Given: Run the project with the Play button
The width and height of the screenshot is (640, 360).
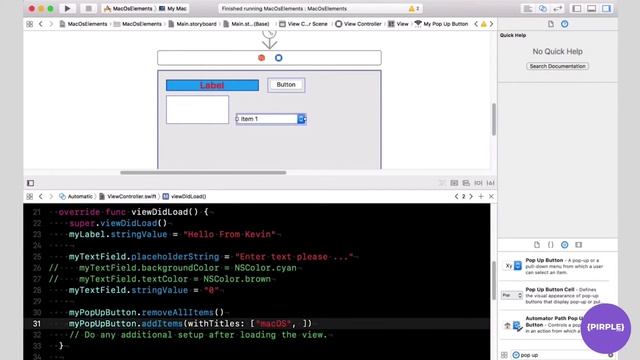Looking at the screenshot, I should (67, 9).
